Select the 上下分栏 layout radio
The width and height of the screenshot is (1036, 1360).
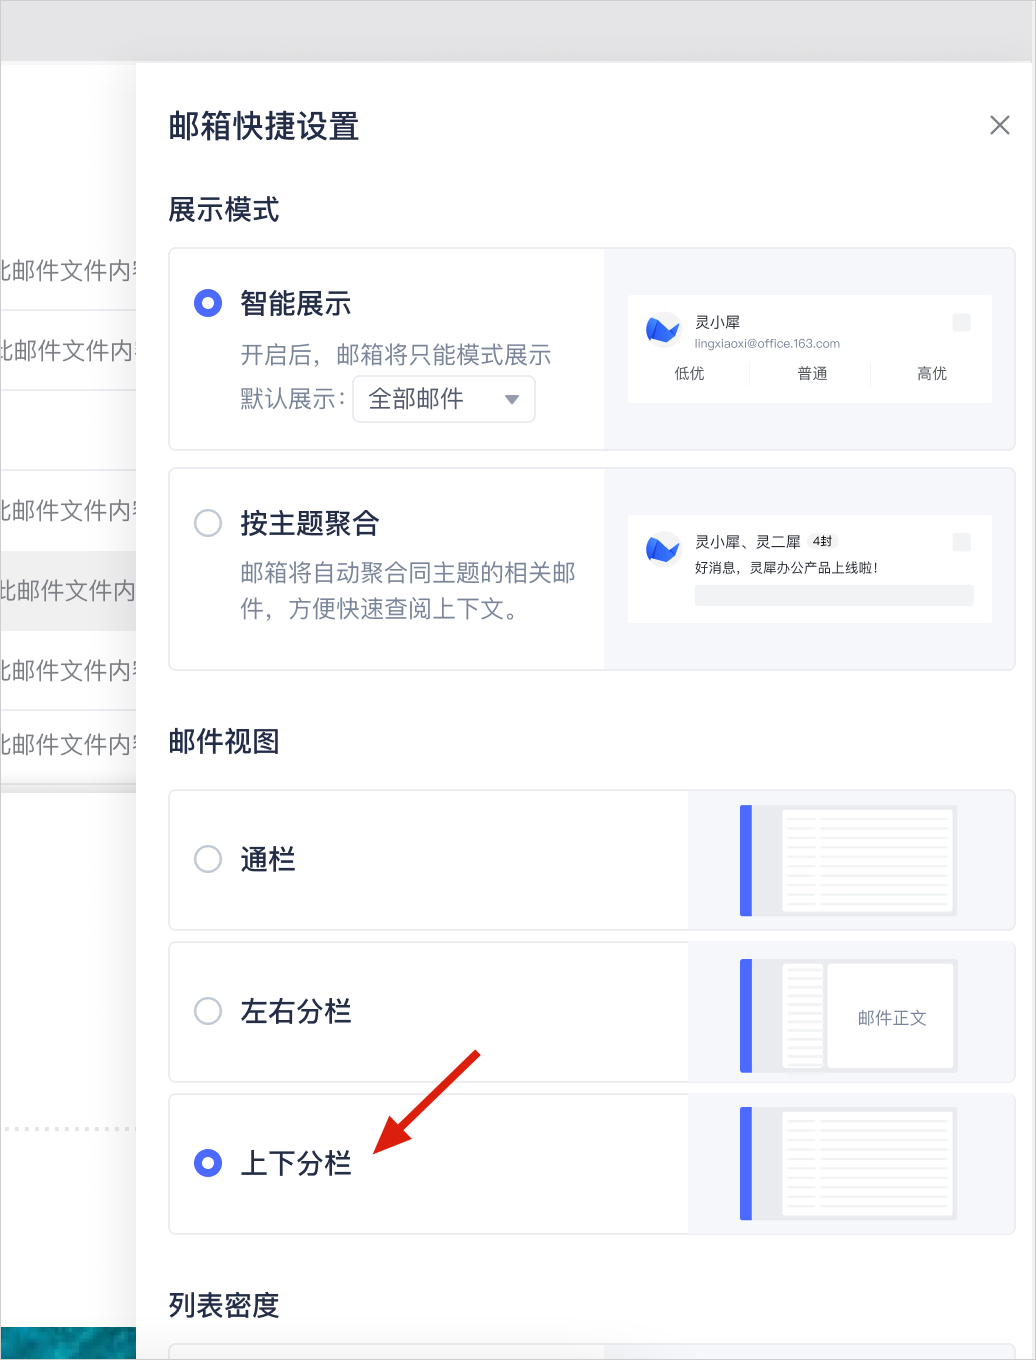(x=208, y=1163)
